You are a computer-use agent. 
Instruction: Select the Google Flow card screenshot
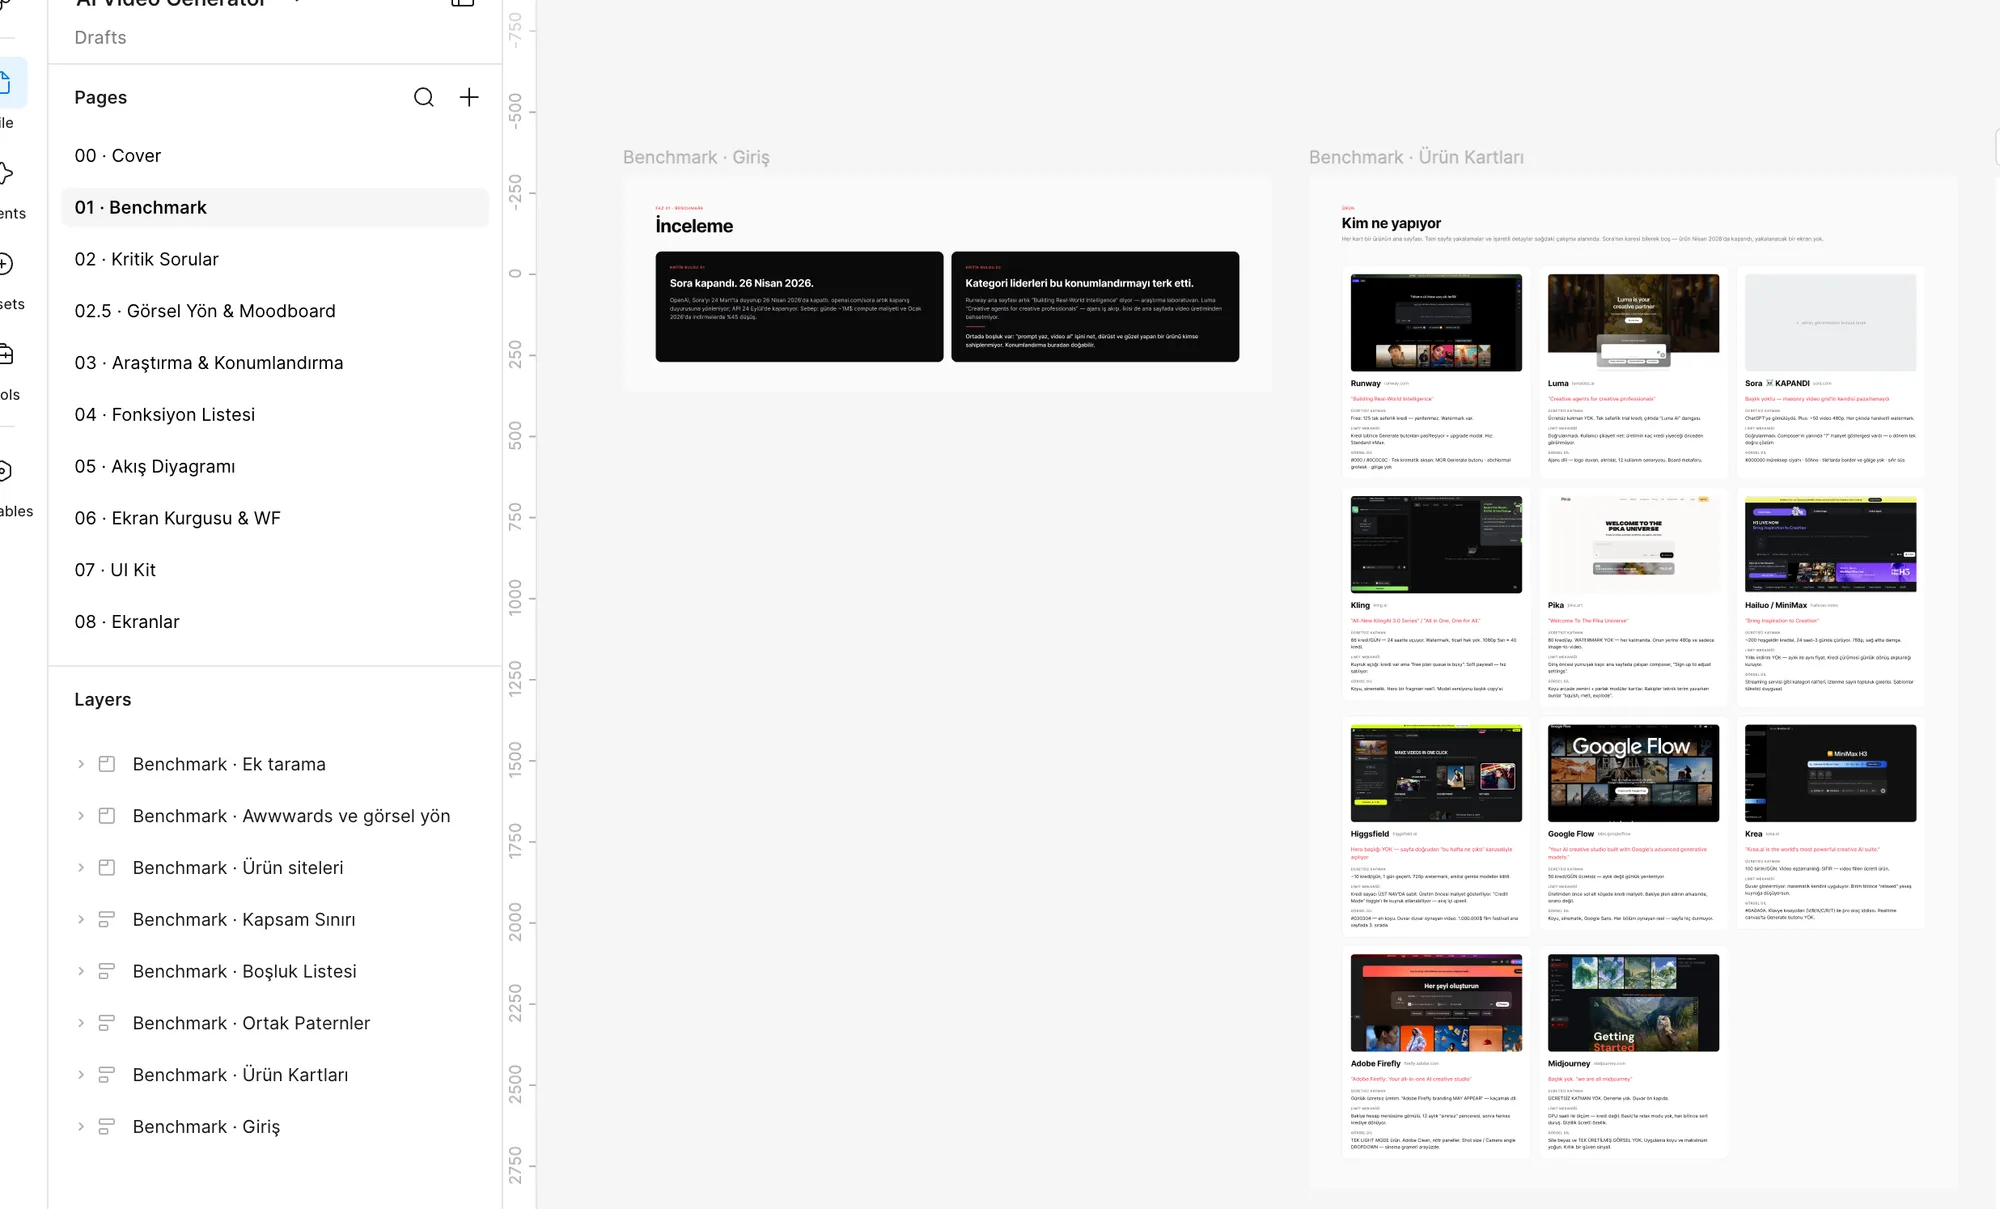(x=1633, y=773)
